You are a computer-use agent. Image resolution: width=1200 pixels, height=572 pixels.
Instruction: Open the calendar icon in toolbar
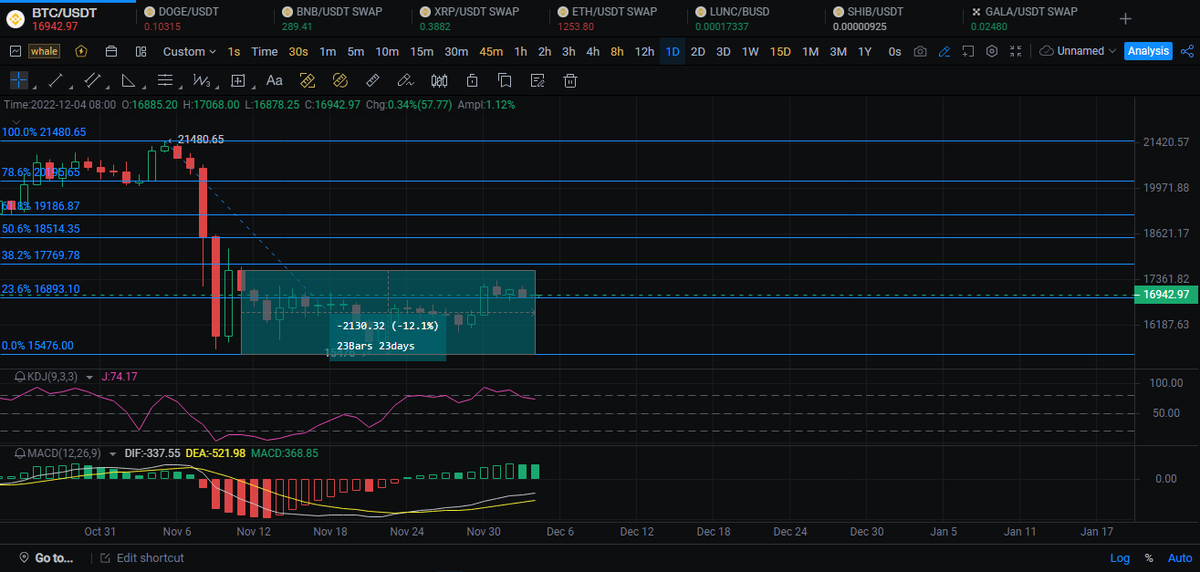(111, 51)
